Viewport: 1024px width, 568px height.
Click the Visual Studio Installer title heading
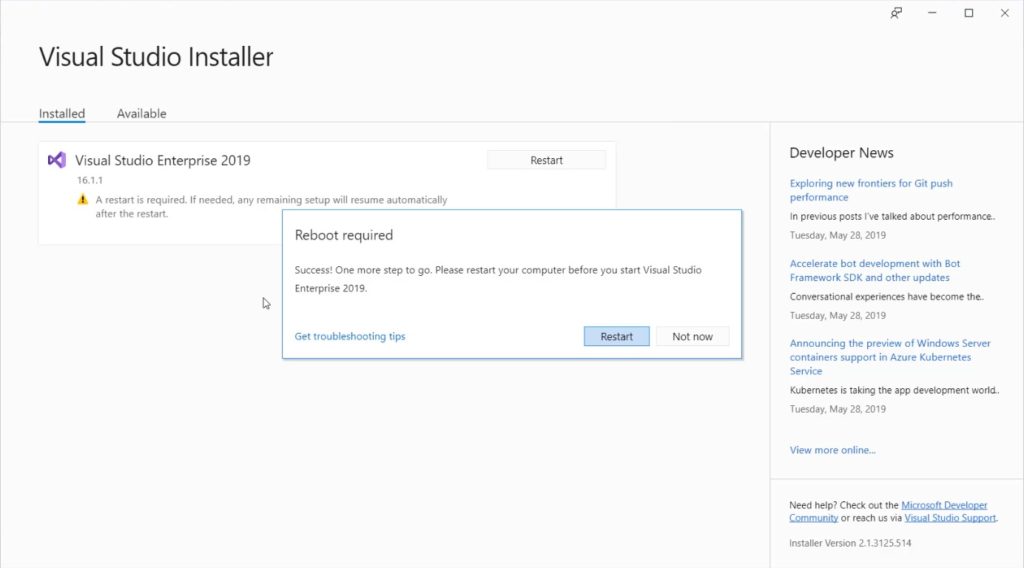point(156,57)
